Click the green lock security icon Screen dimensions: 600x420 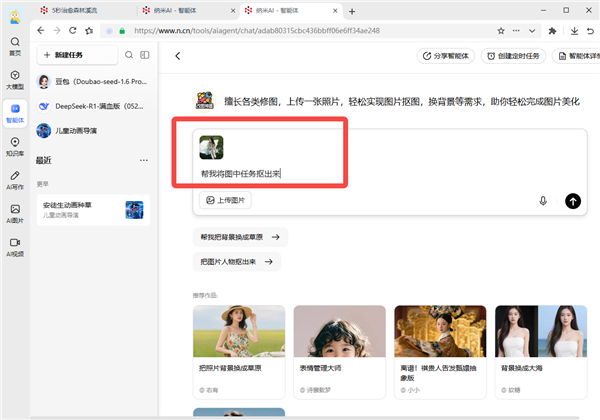coord(122,31)
